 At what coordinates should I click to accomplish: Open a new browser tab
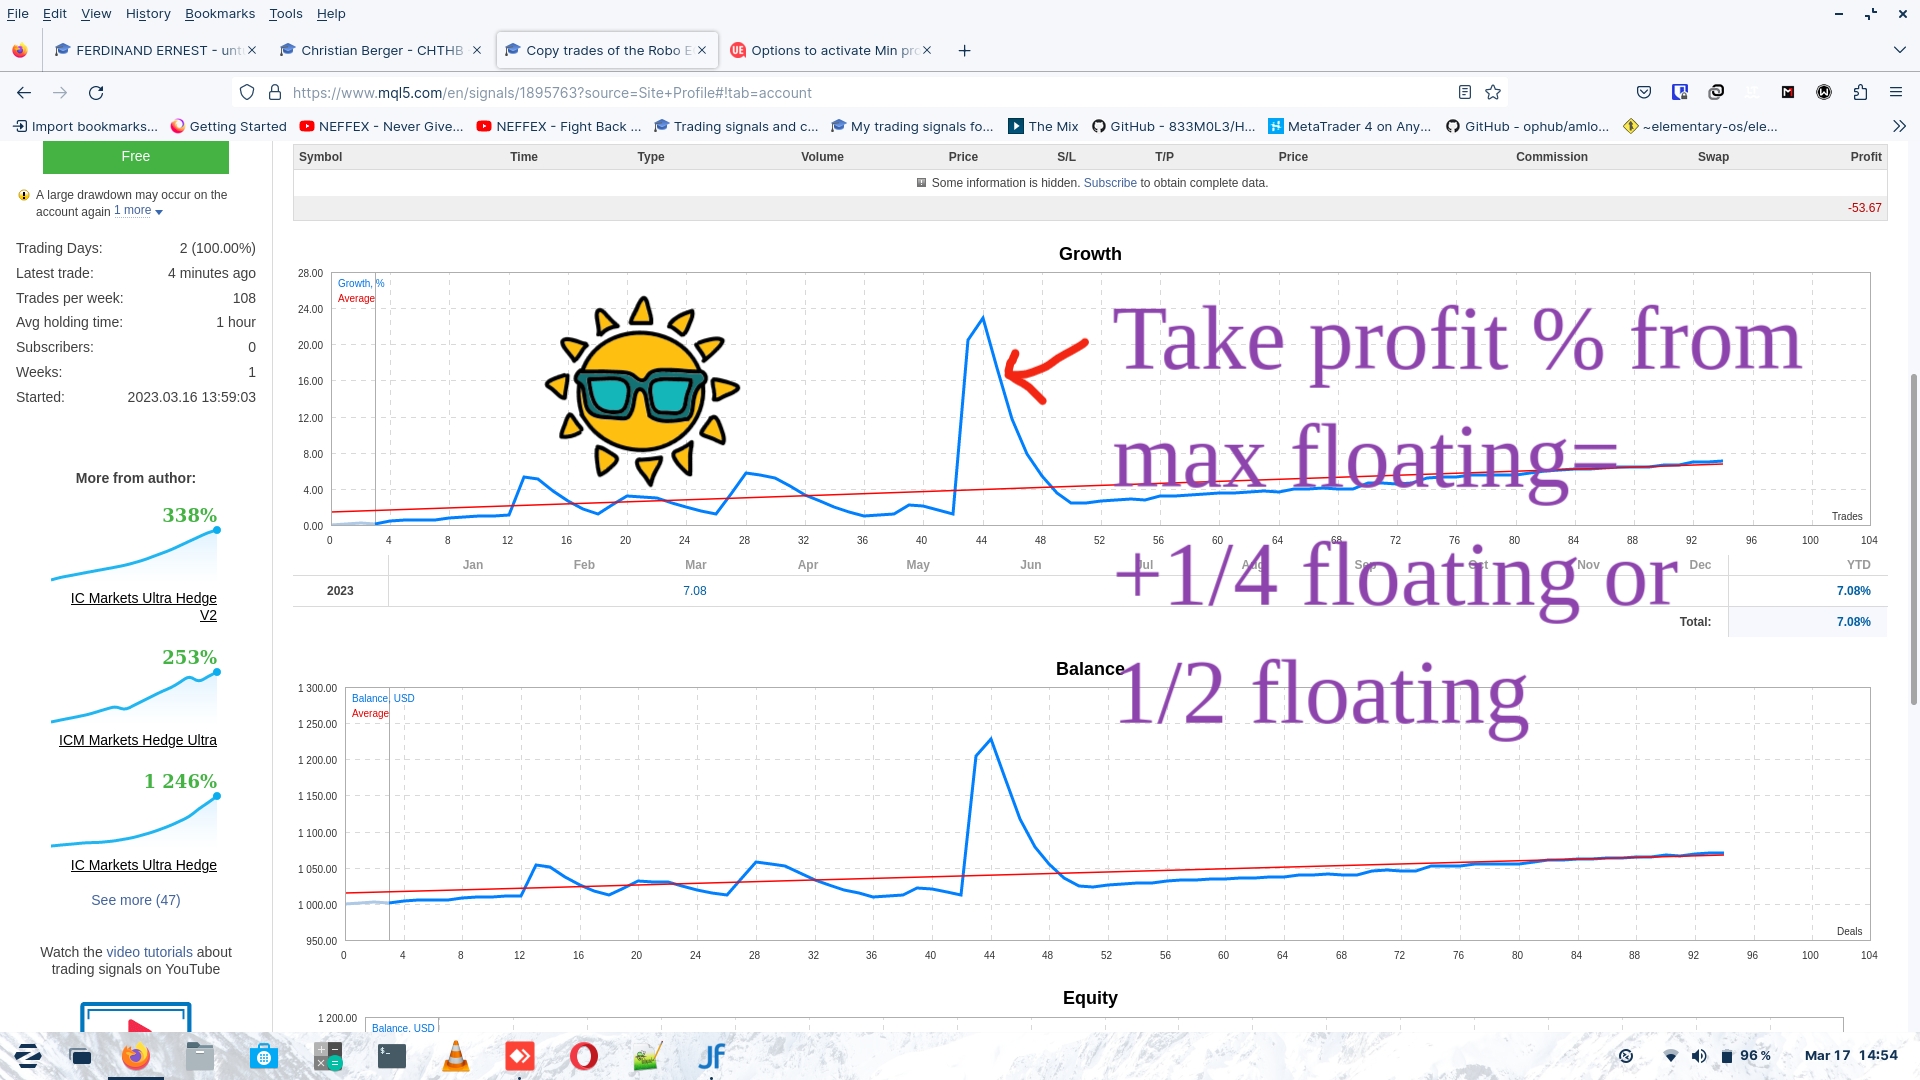pos(964,50)
